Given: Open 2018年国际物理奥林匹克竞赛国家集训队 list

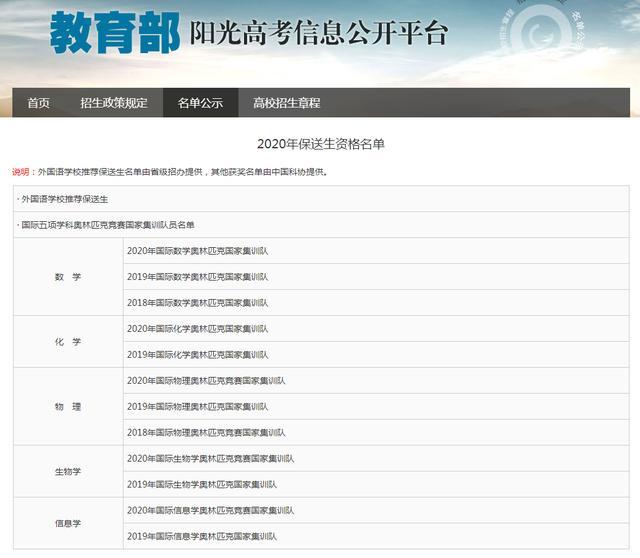Looking at the screenshot, I should tap(206, 433).
